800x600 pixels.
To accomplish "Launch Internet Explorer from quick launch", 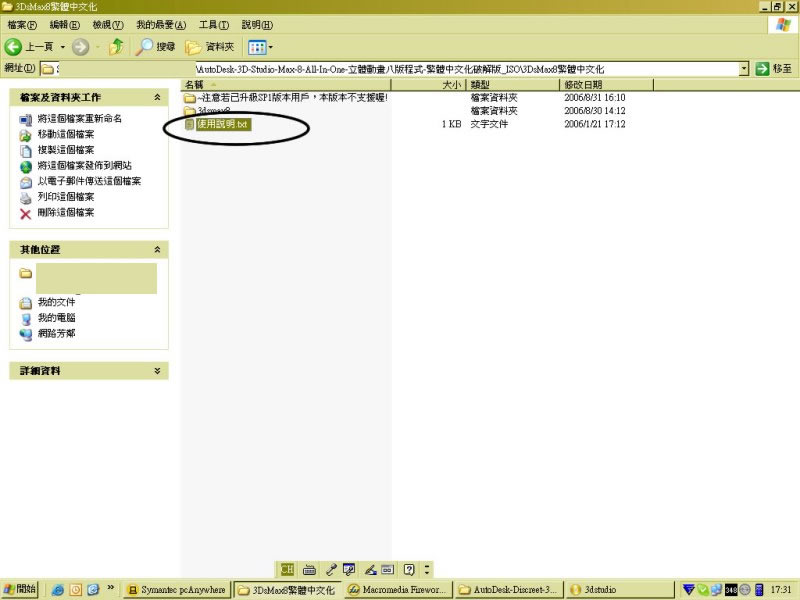I will [58, 590].
